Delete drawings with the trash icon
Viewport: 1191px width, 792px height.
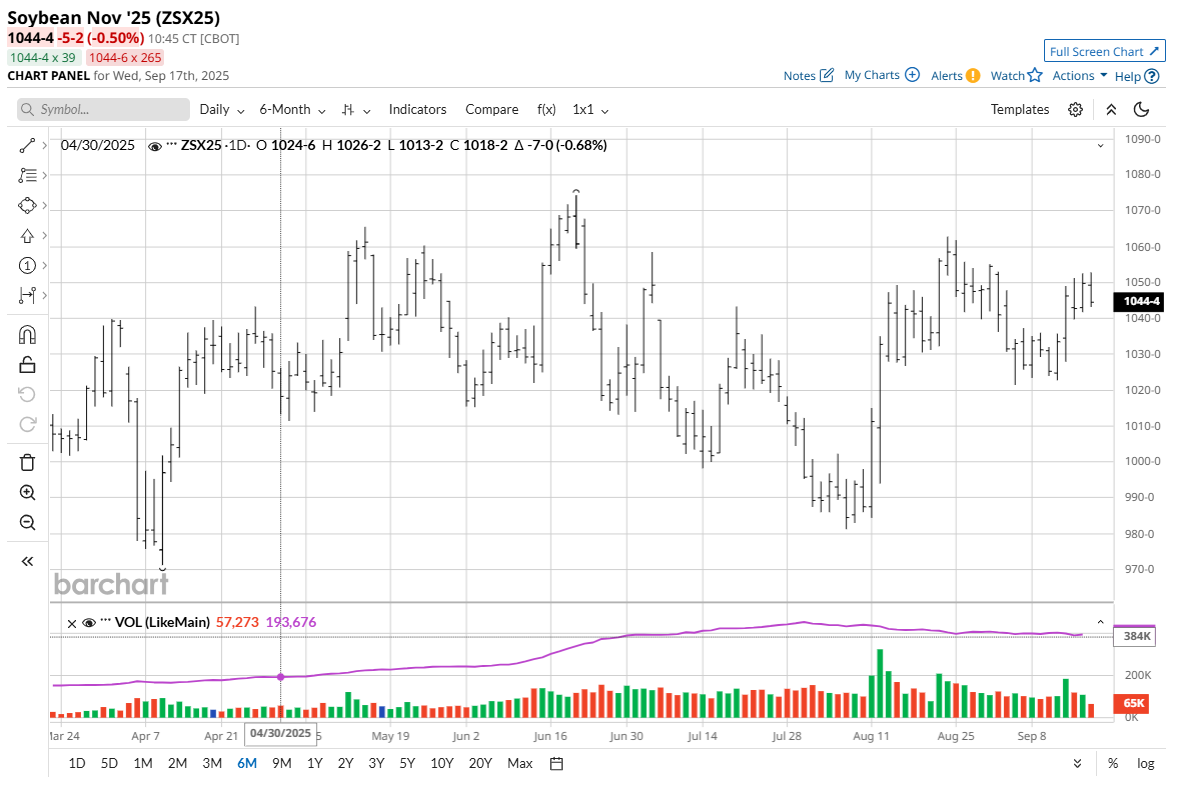pyautogui.click(x=27, y=462)
